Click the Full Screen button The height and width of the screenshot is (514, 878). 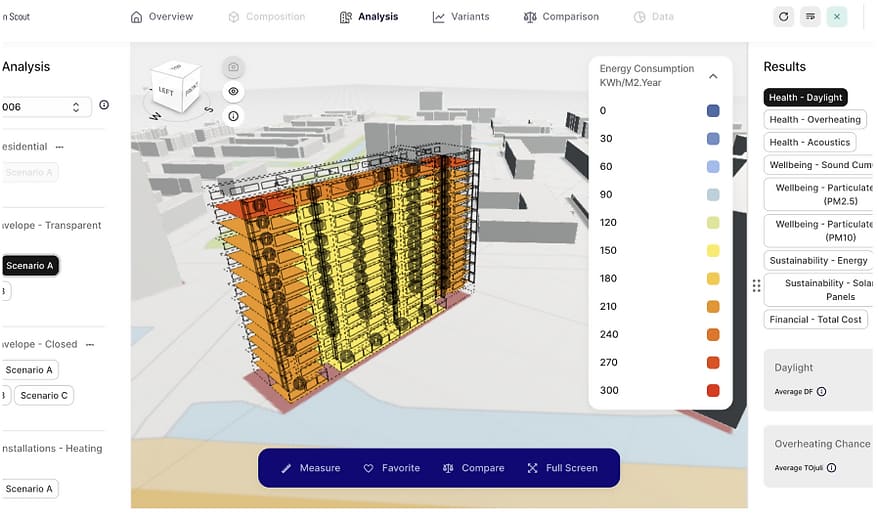[x=563, y=468]
